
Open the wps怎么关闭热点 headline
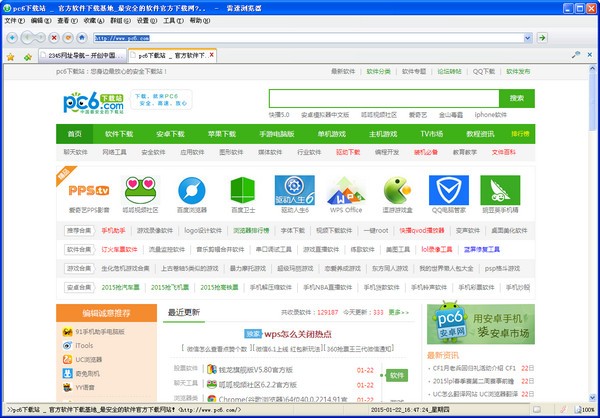coord(298,334)
